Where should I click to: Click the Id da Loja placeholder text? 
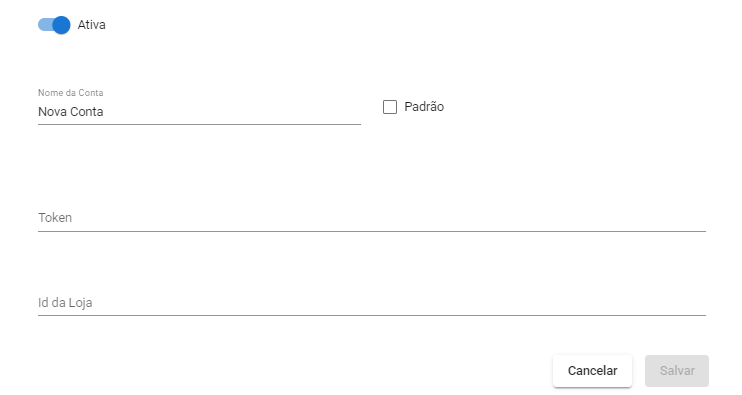65,303
